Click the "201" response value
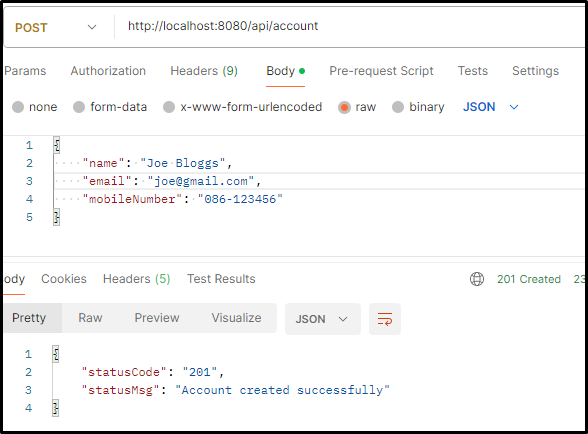 [200, 372]
